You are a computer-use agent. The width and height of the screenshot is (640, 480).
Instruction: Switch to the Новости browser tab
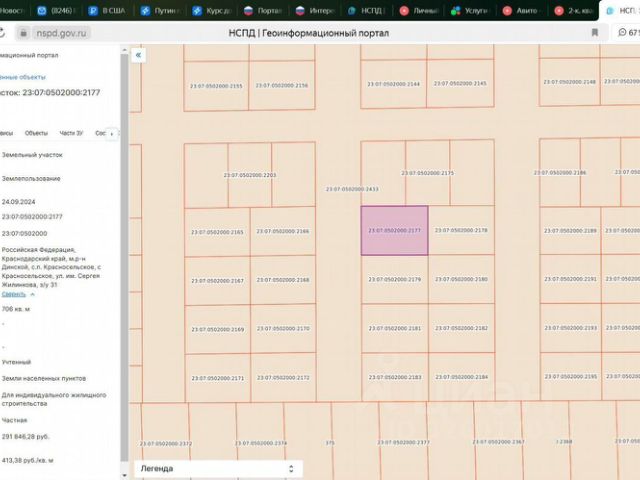(x=12, y=11)
